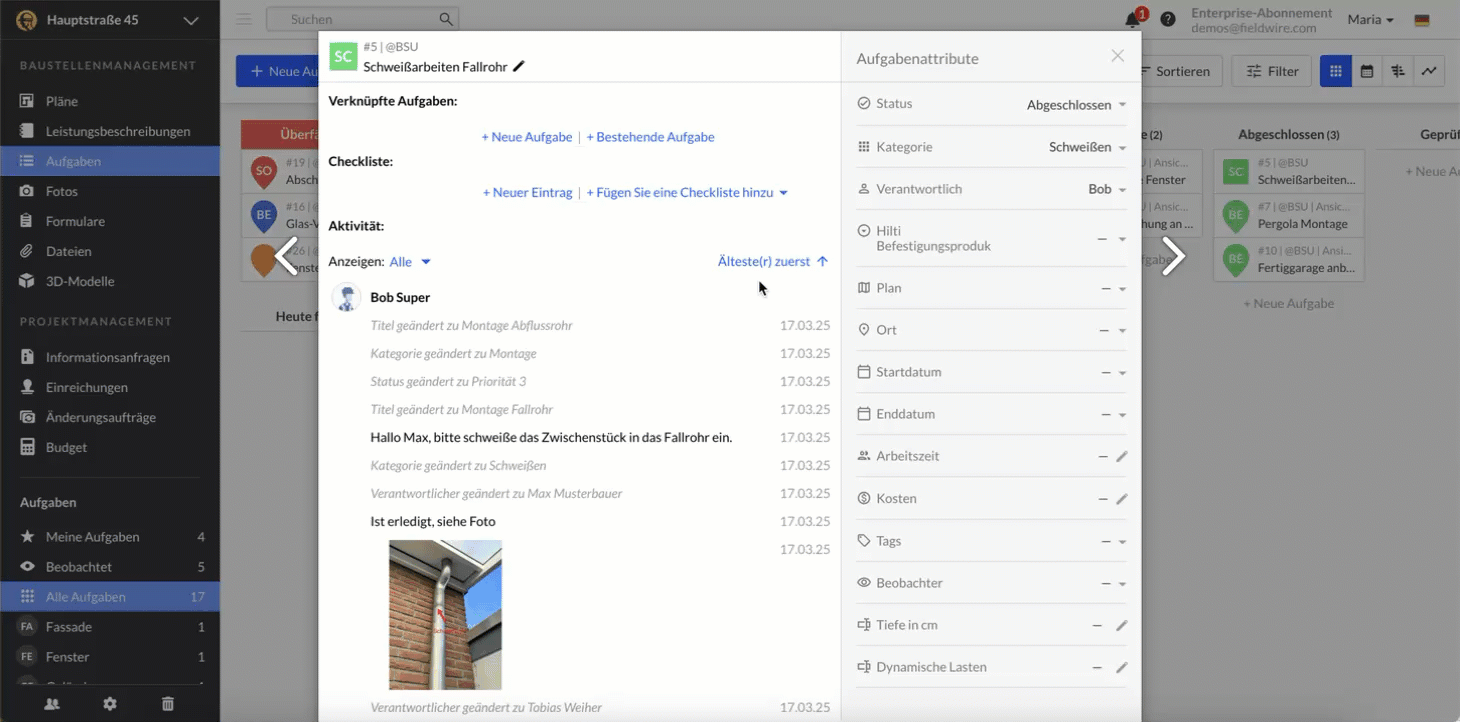Click + Neuer Eintrag checklist link
The width and height of the screenshot is (1460, 722).
coord(527,192)
